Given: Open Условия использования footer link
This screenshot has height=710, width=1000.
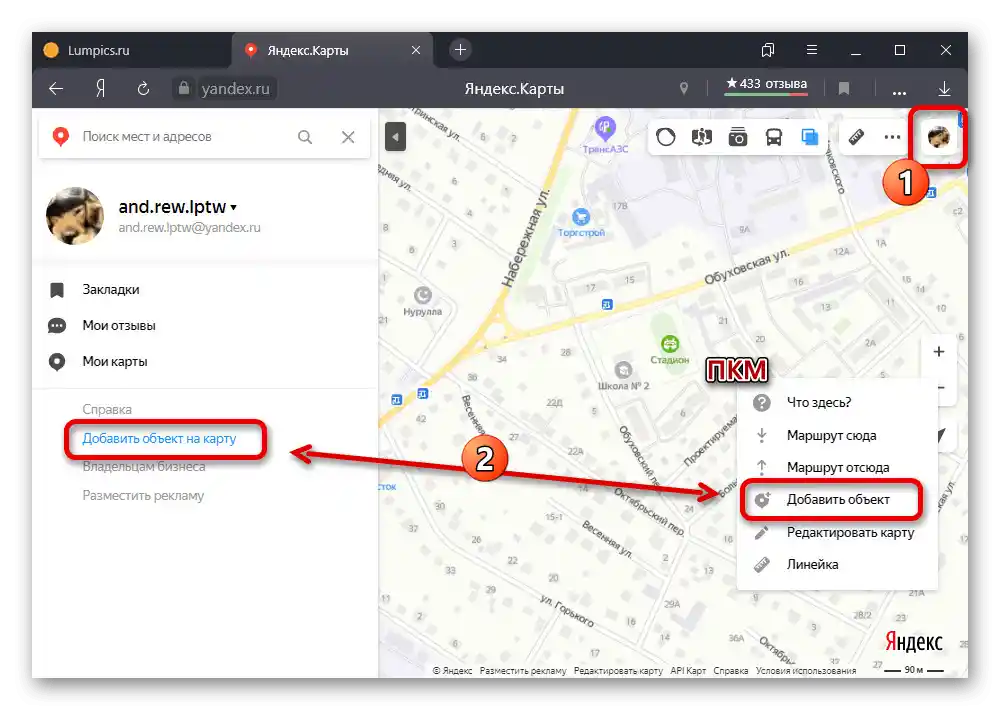Looking at the screenshot, I should click(x=805, y=670).
